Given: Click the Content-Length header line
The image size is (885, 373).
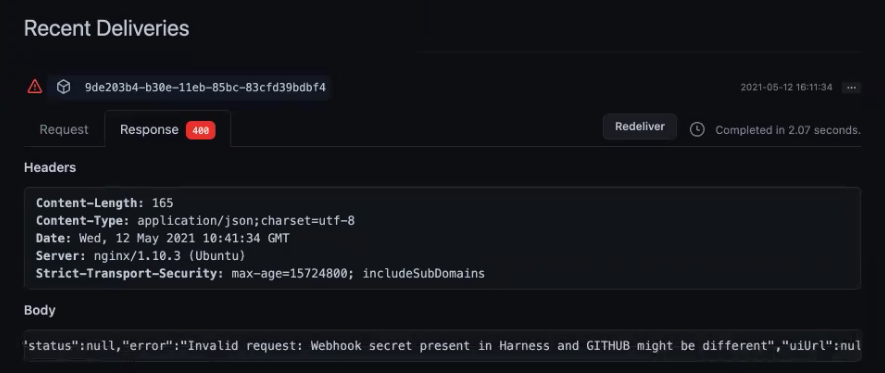Looking at the screenshot, I should pyautogui.click(x=104, y=203).
